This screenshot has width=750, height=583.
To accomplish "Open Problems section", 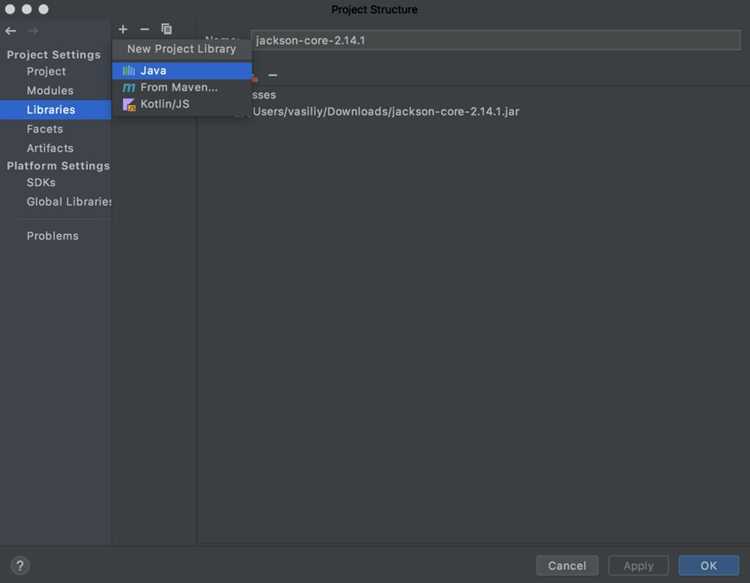I will [53, 236].
